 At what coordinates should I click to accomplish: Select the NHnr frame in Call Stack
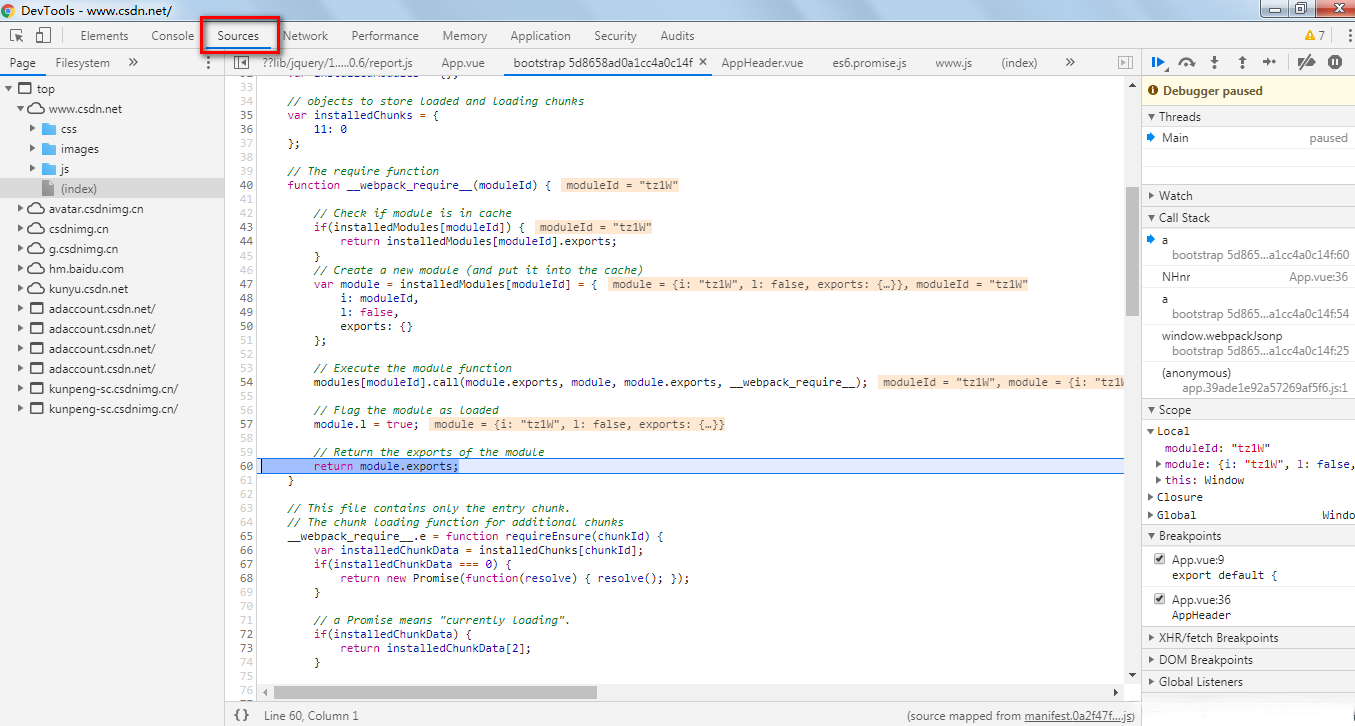[x=1176, y=276]
